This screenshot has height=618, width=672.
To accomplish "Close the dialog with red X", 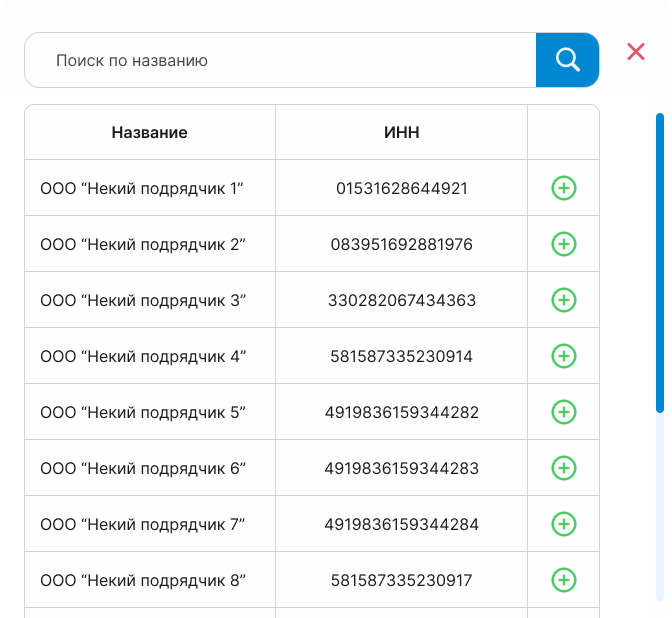I will pos(636,52).
